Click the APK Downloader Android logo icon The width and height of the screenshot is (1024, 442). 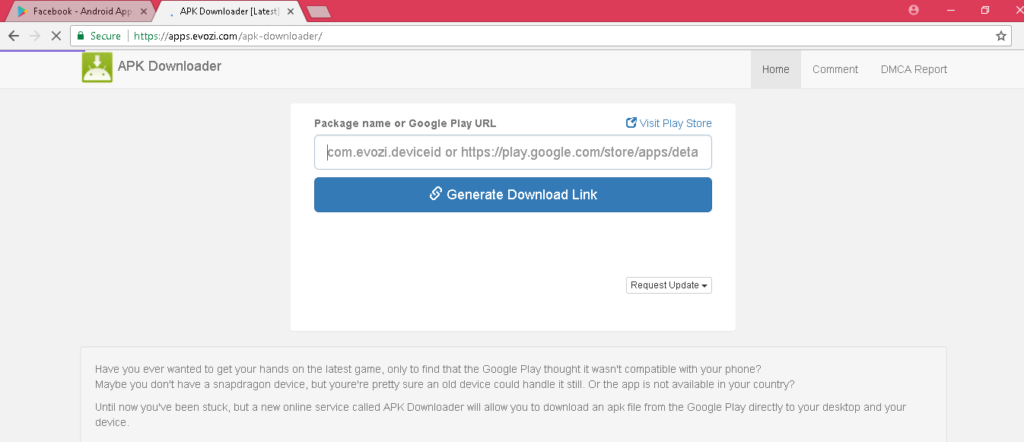pos(97,67)
